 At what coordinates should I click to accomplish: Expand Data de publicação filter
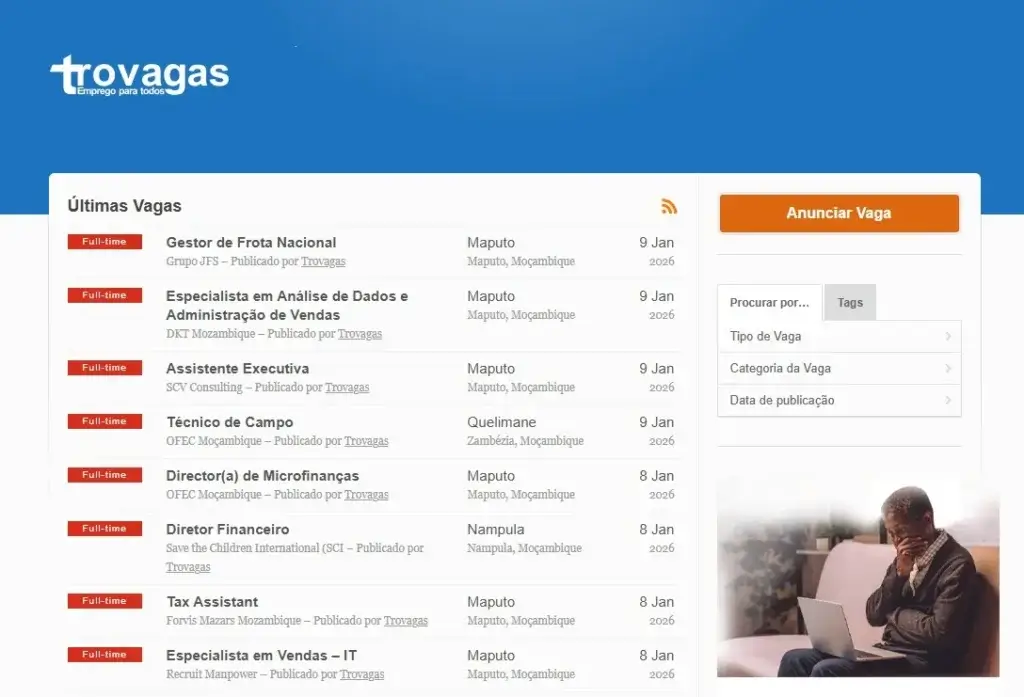[839, 400]
